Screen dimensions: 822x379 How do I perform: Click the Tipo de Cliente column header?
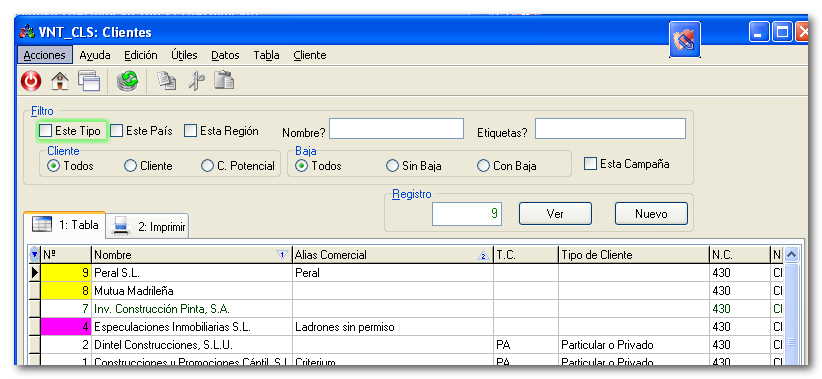(x=634, y=255)
